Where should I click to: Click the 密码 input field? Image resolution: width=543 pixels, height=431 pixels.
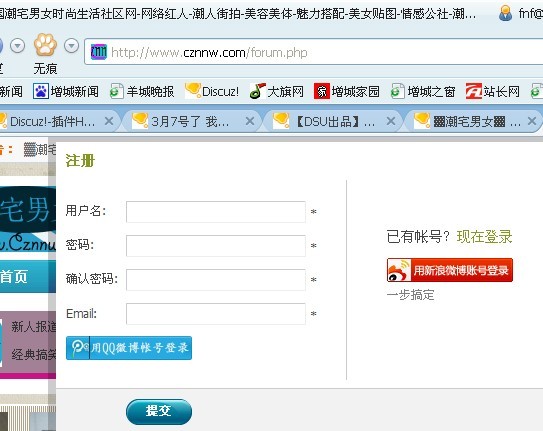[216, 245]
